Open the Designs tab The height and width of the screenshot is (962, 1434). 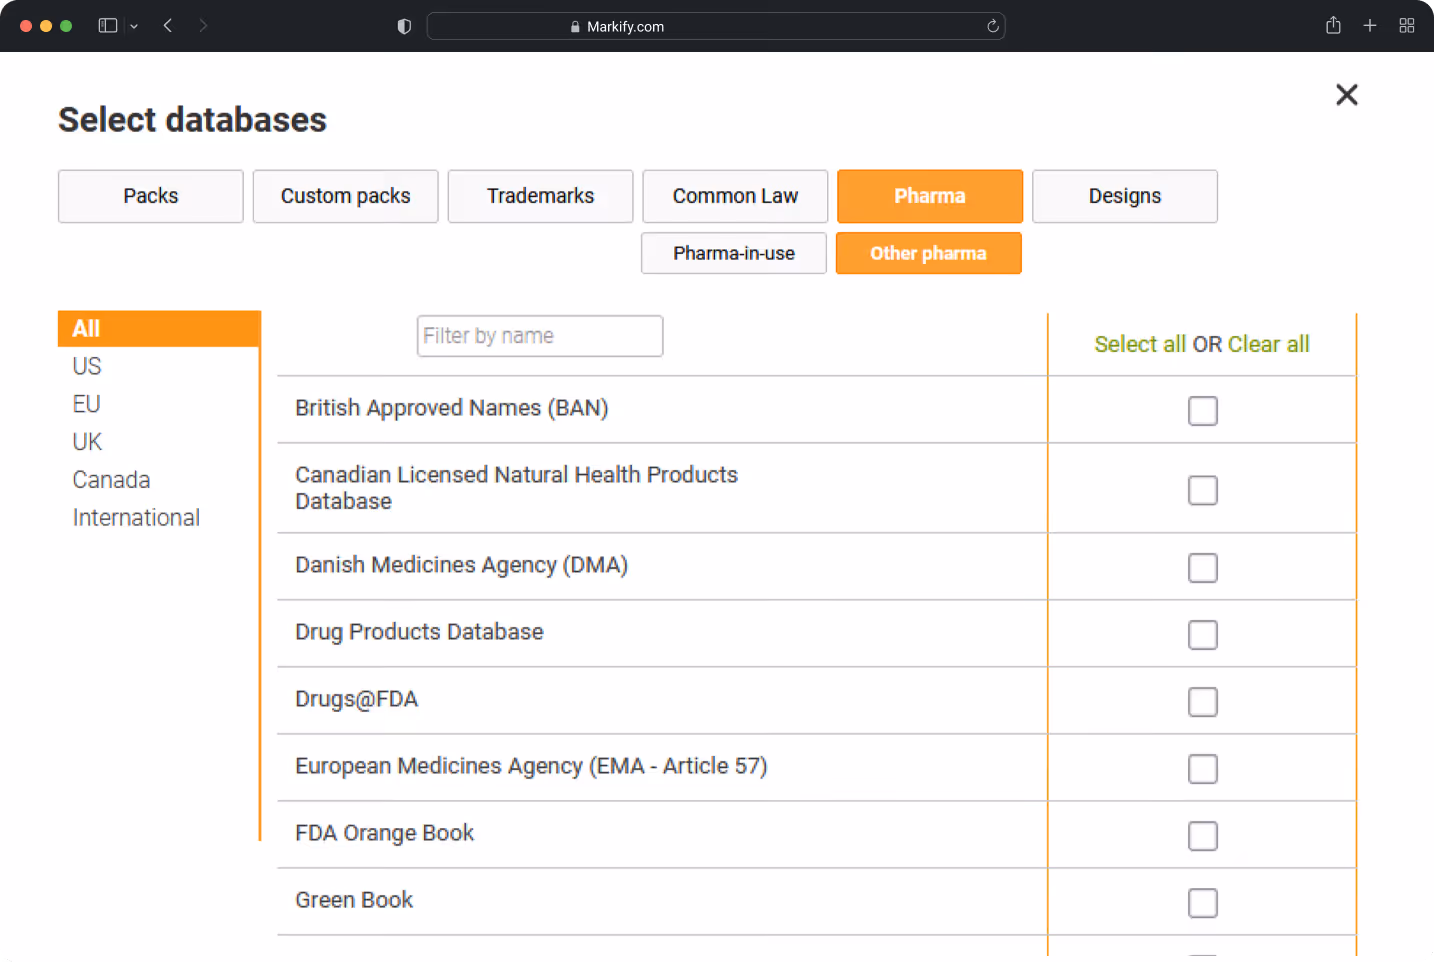click(x=1125, y=196)
